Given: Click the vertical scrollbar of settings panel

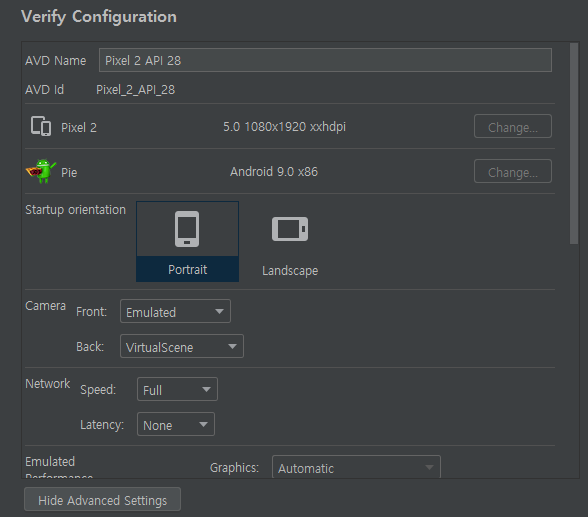Looking at the screenshot, I should [574, 144].
